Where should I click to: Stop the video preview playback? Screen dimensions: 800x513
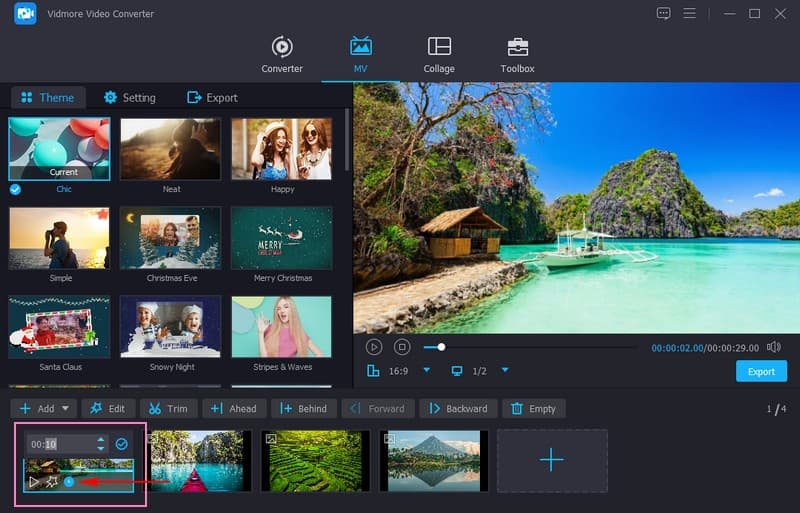[x=402, y=347]
